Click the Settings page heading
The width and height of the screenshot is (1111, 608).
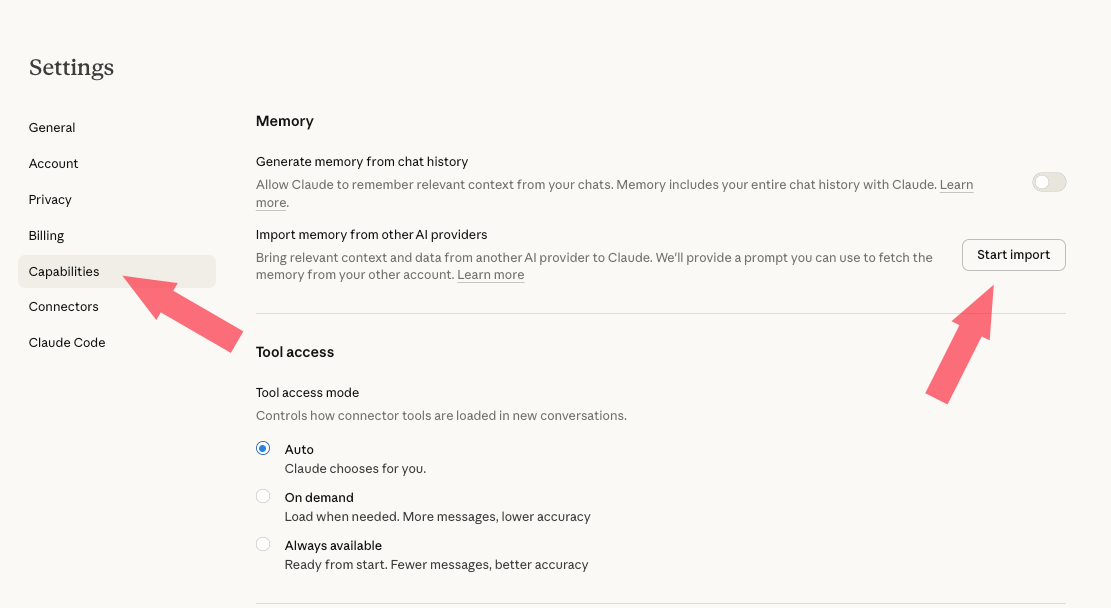pos(71,68)
